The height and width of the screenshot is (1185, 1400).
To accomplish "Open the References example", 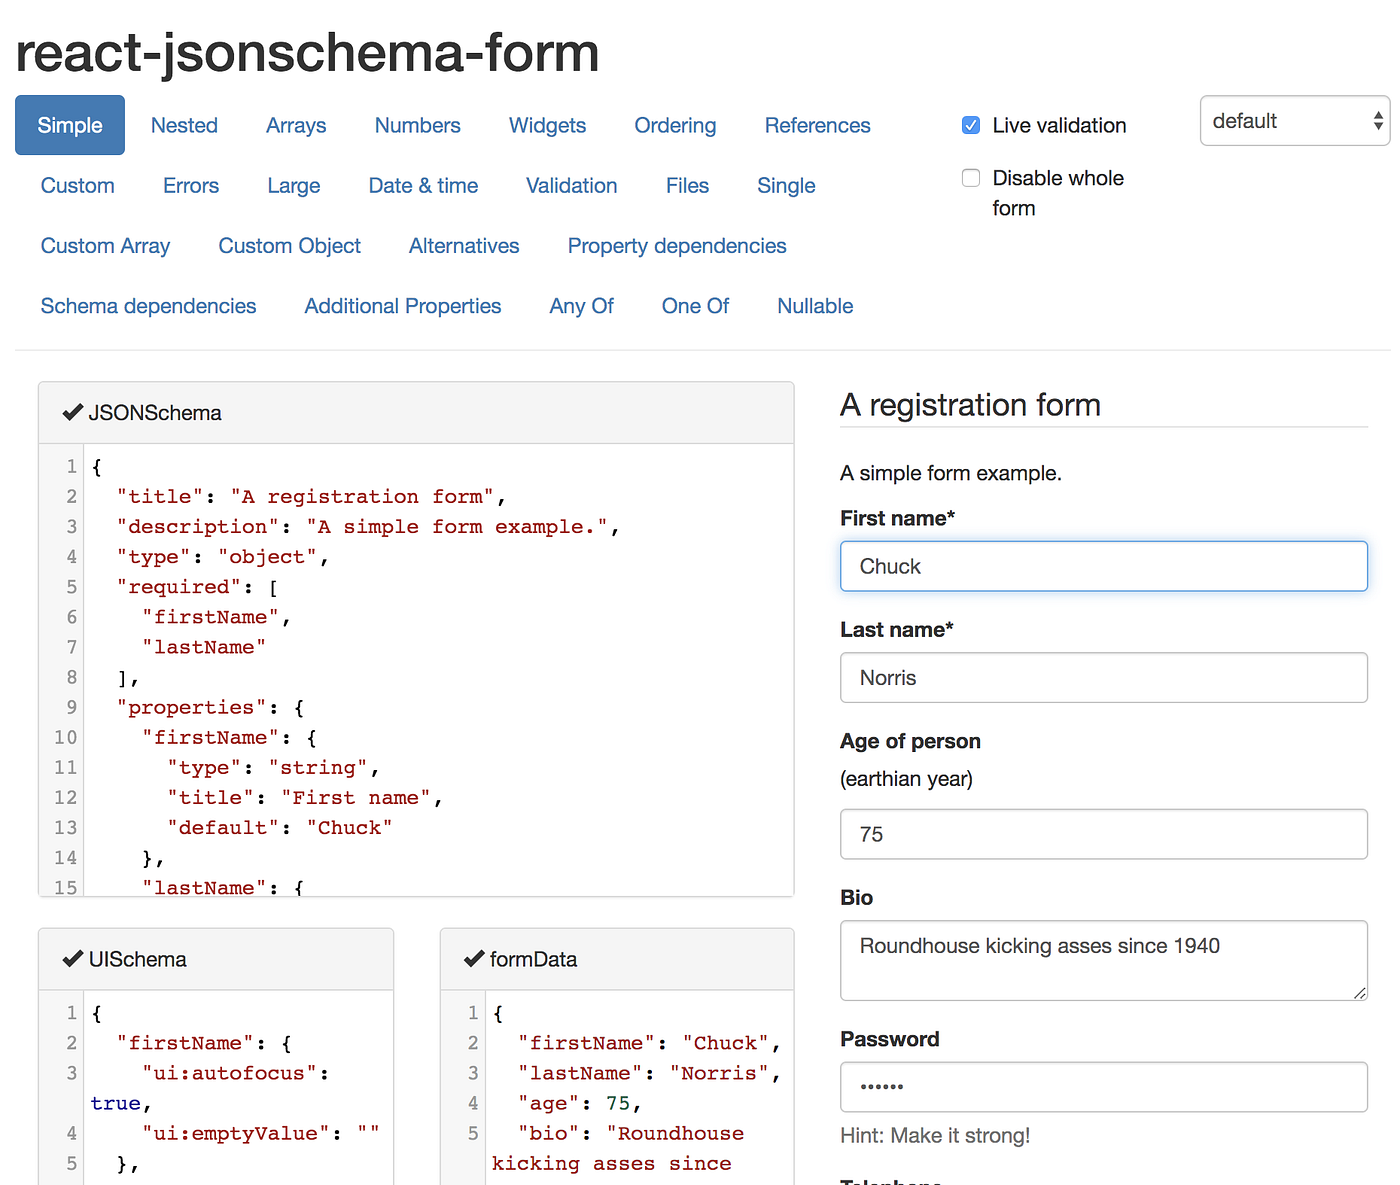I will click(x=817, y=125).
